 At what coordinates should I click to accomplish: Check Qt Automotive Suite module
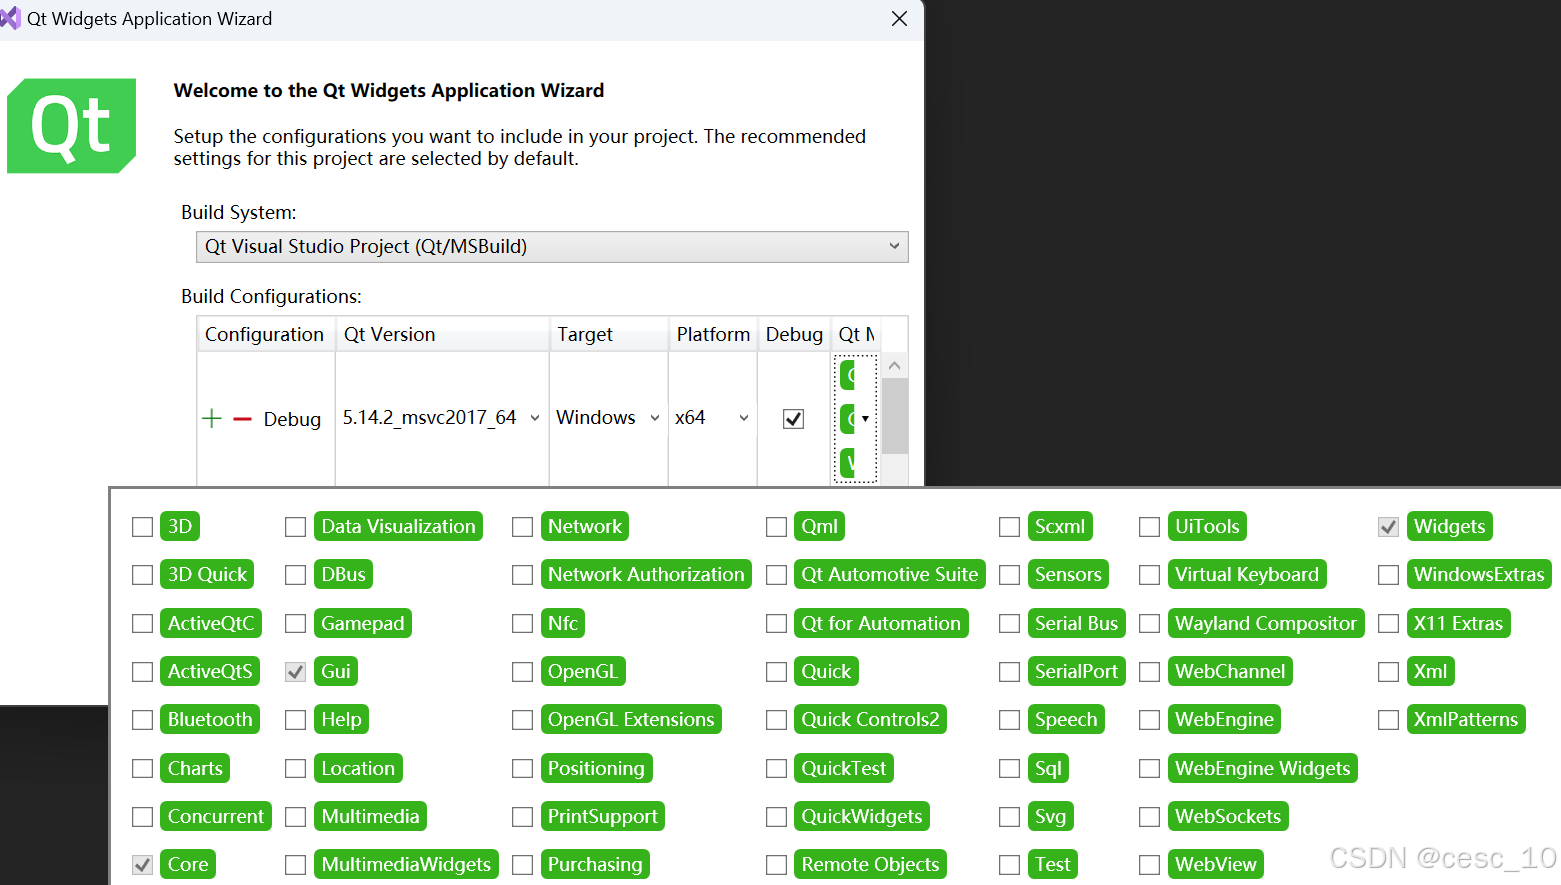[776, 575]
